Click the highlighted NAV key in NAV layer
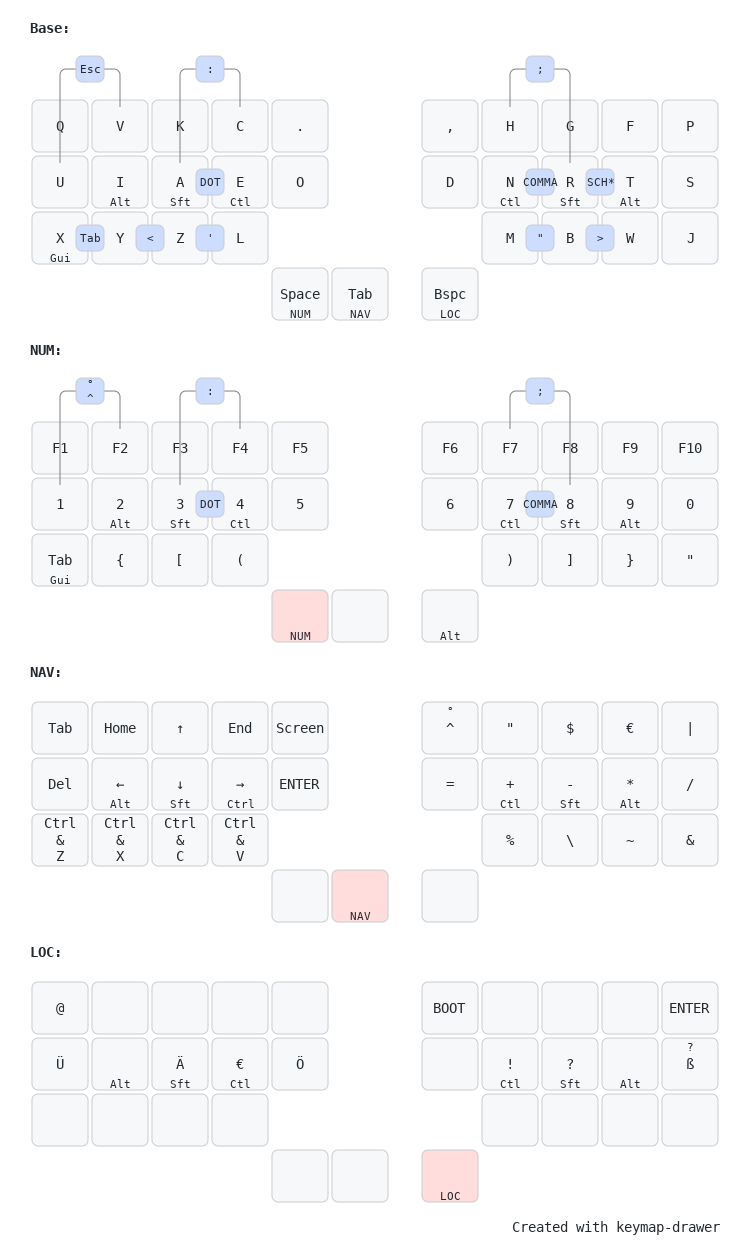This screenshot has width=750, height=1260. (360, 896)
